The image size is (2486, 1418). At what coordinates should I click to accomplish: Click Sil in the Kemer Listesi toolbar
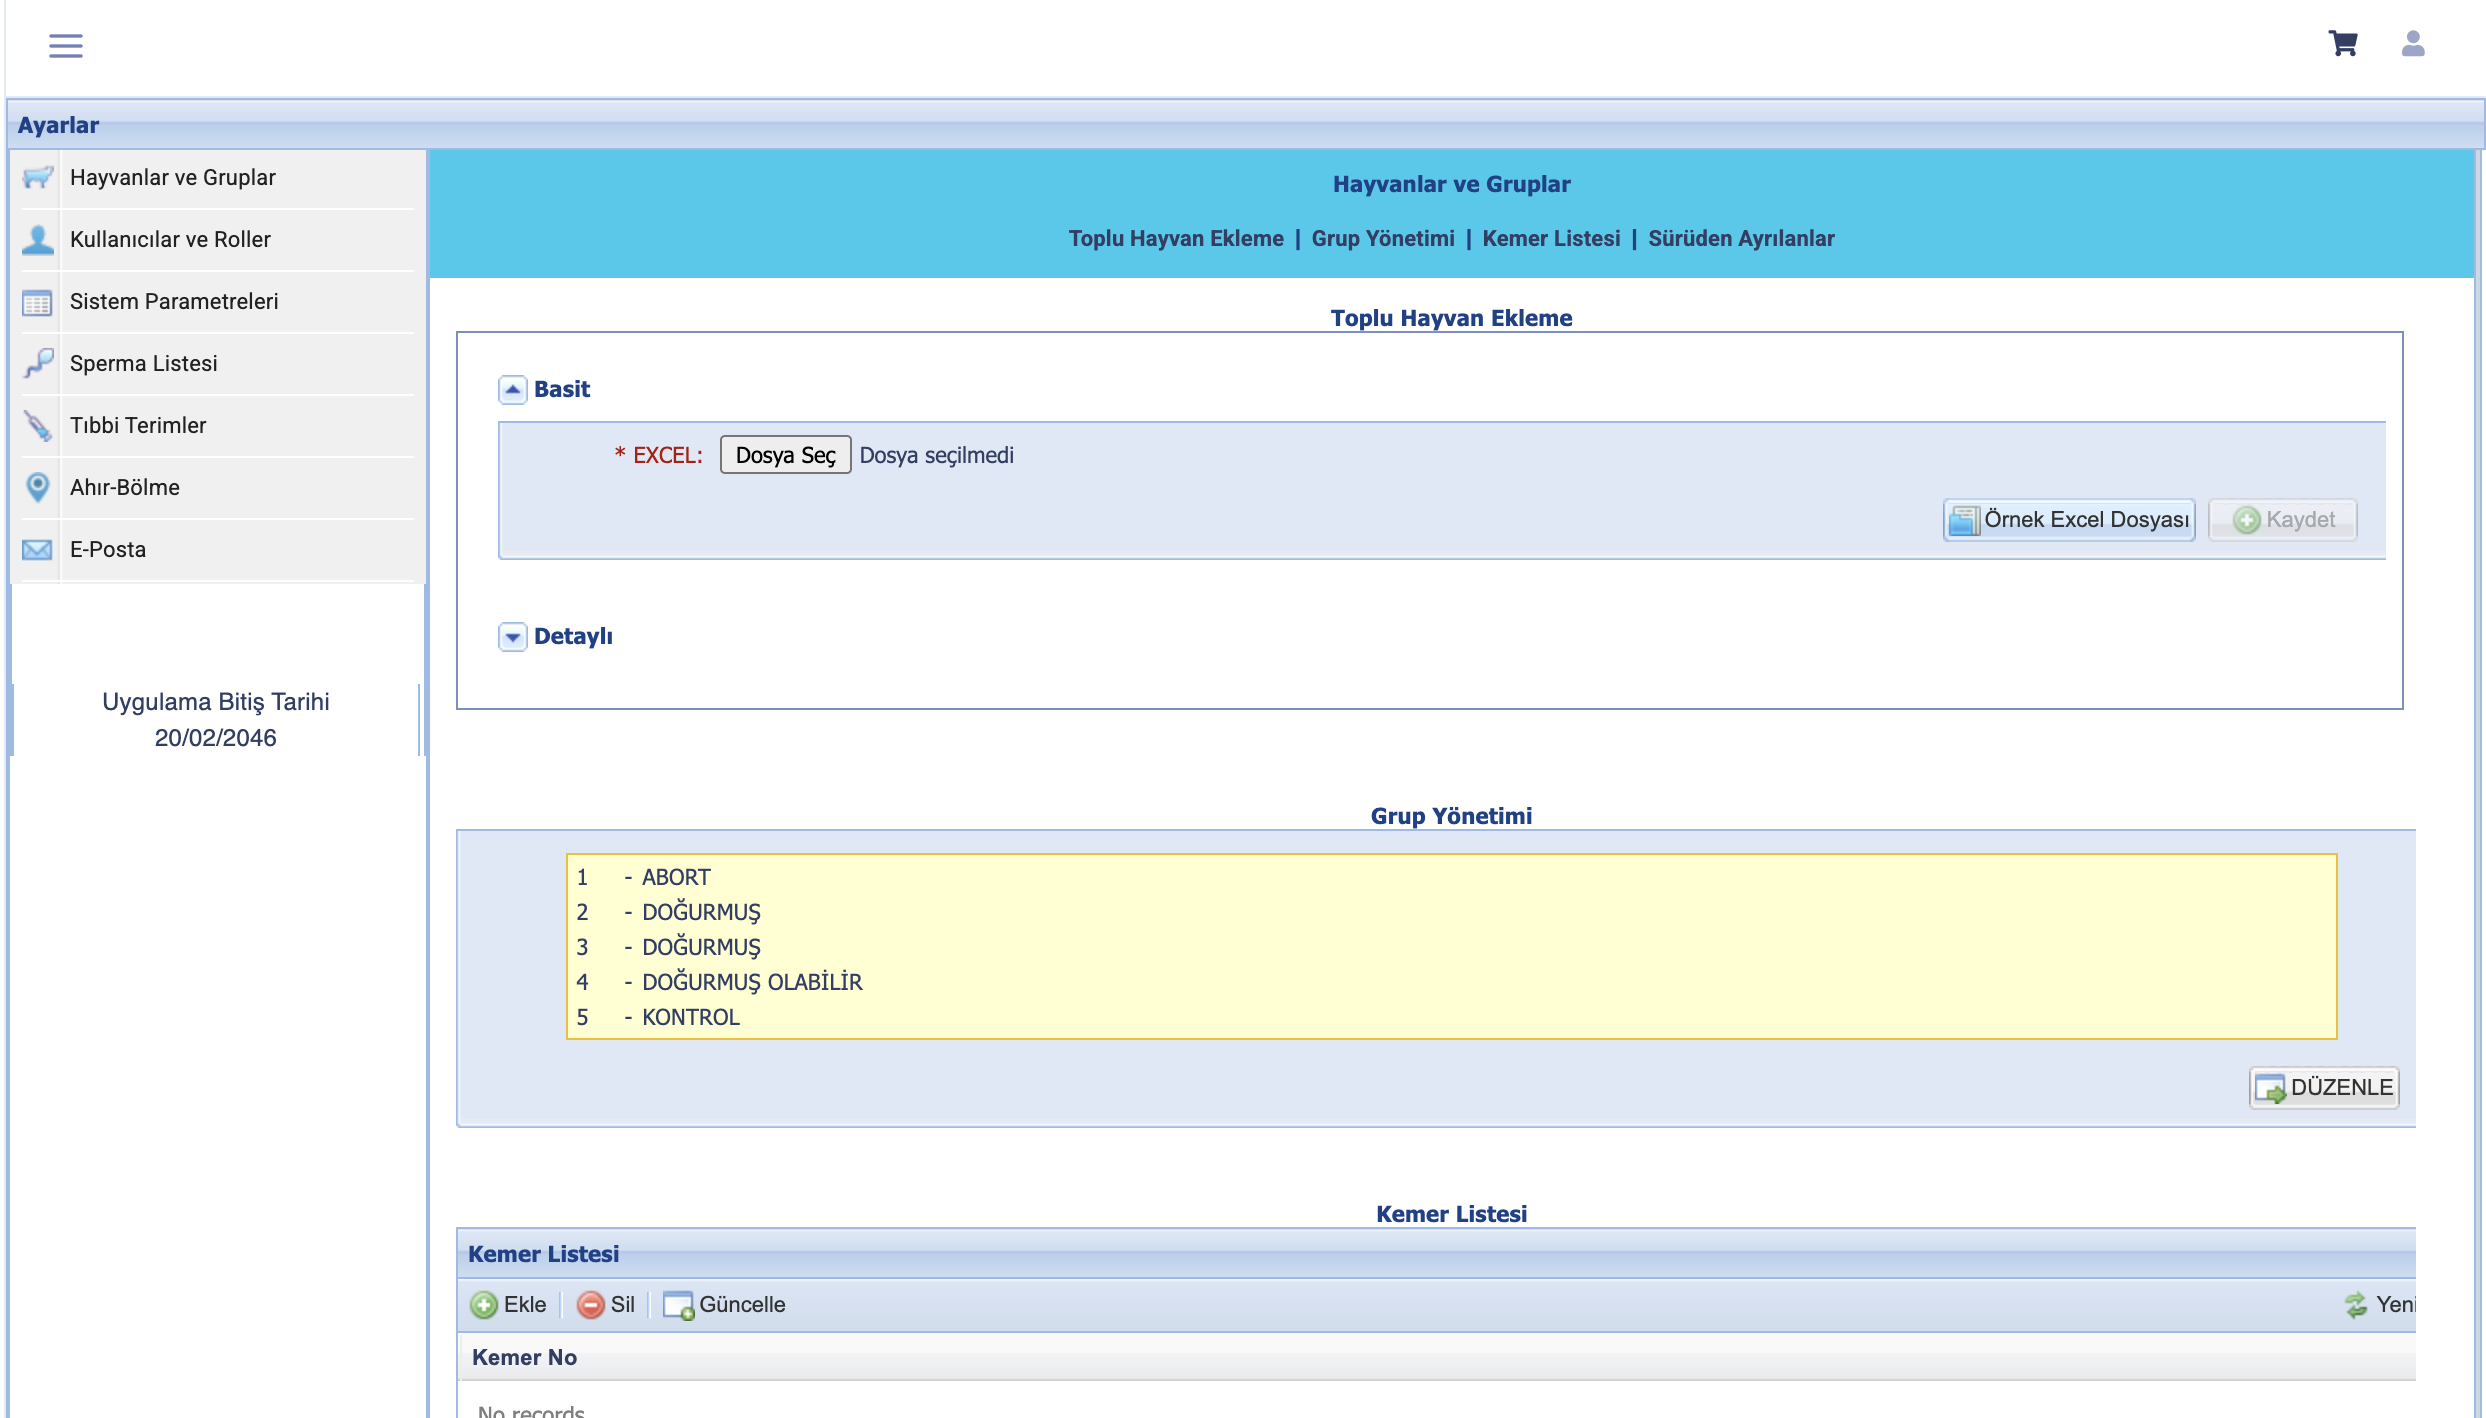tap(606, 1305)
